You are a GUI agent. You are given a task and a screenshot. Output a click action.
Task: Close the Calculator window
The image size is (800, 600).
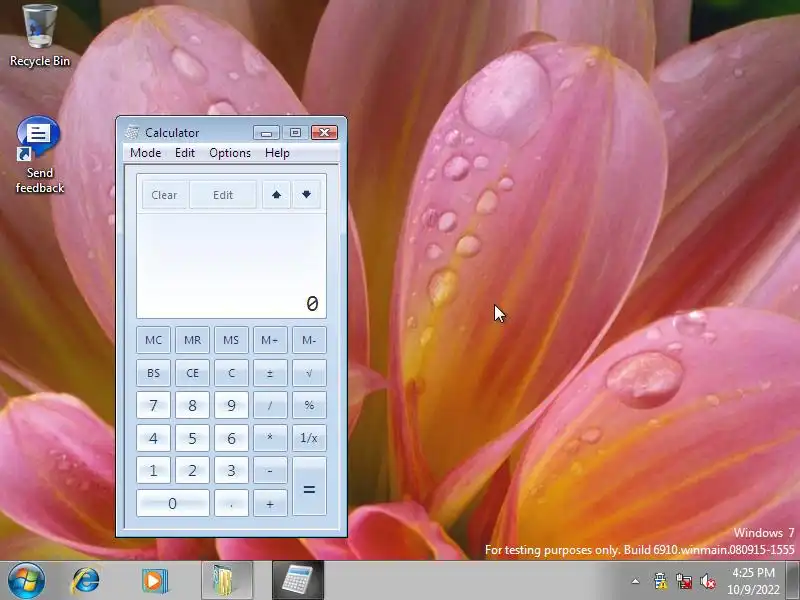[324, 133]
